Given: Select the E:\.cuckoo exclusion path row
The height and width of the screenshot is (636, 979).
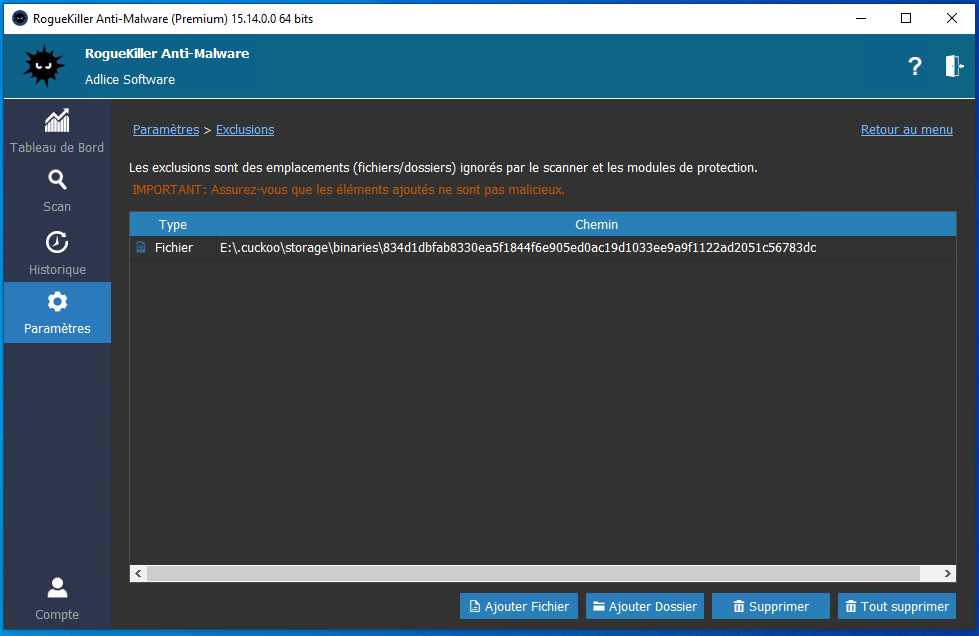Looking at the screenshot, I should click(x=518, y=248).
